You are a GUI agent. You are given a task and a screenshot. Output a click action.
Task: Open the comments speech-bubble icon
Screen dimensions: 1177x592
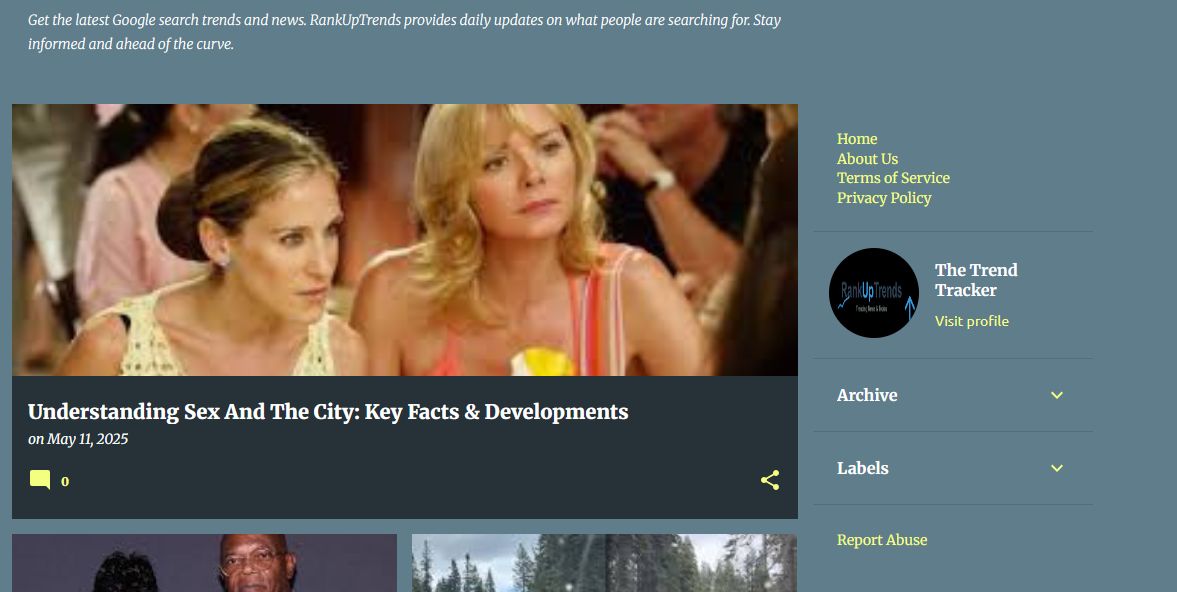pyautogui.click(x=40, y=480)
